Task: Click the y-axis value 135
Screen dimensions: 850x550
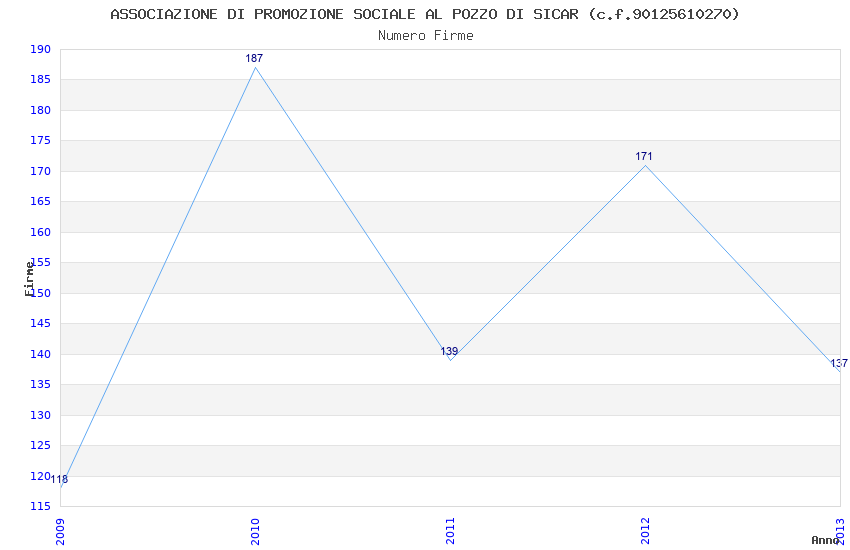Action: click(x=40, y=385)
